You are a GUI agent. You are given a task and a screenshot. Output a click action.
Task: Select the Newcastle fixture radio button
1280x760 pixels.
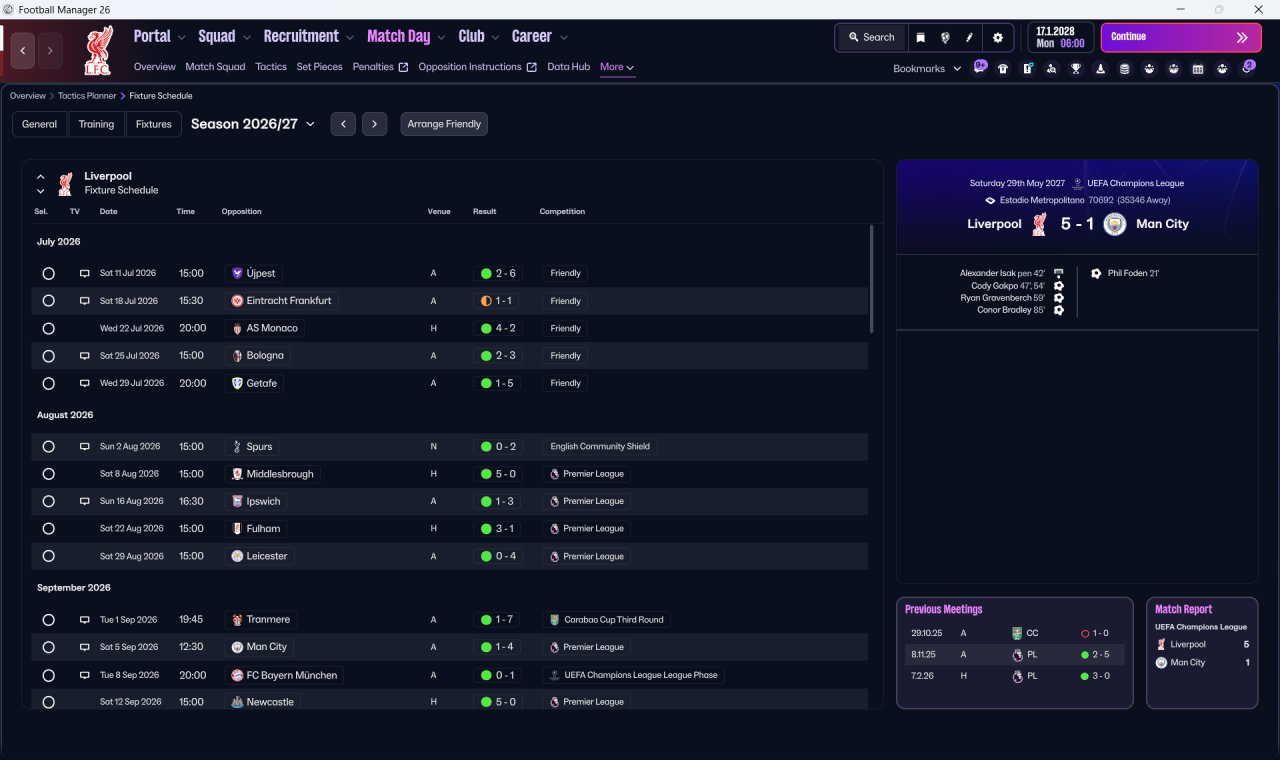(48, 702)
